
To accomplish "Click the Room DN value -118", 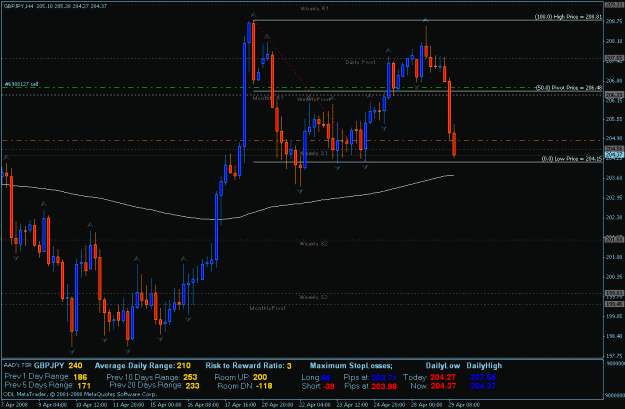I will coord(263,386).
